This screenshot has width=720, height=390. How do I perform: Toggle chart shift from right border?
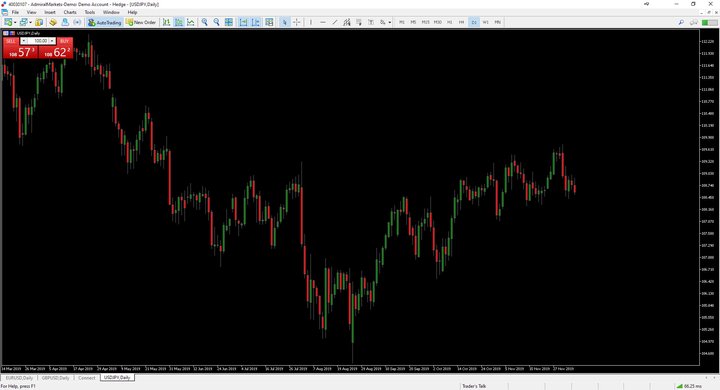tap(255, 22)
